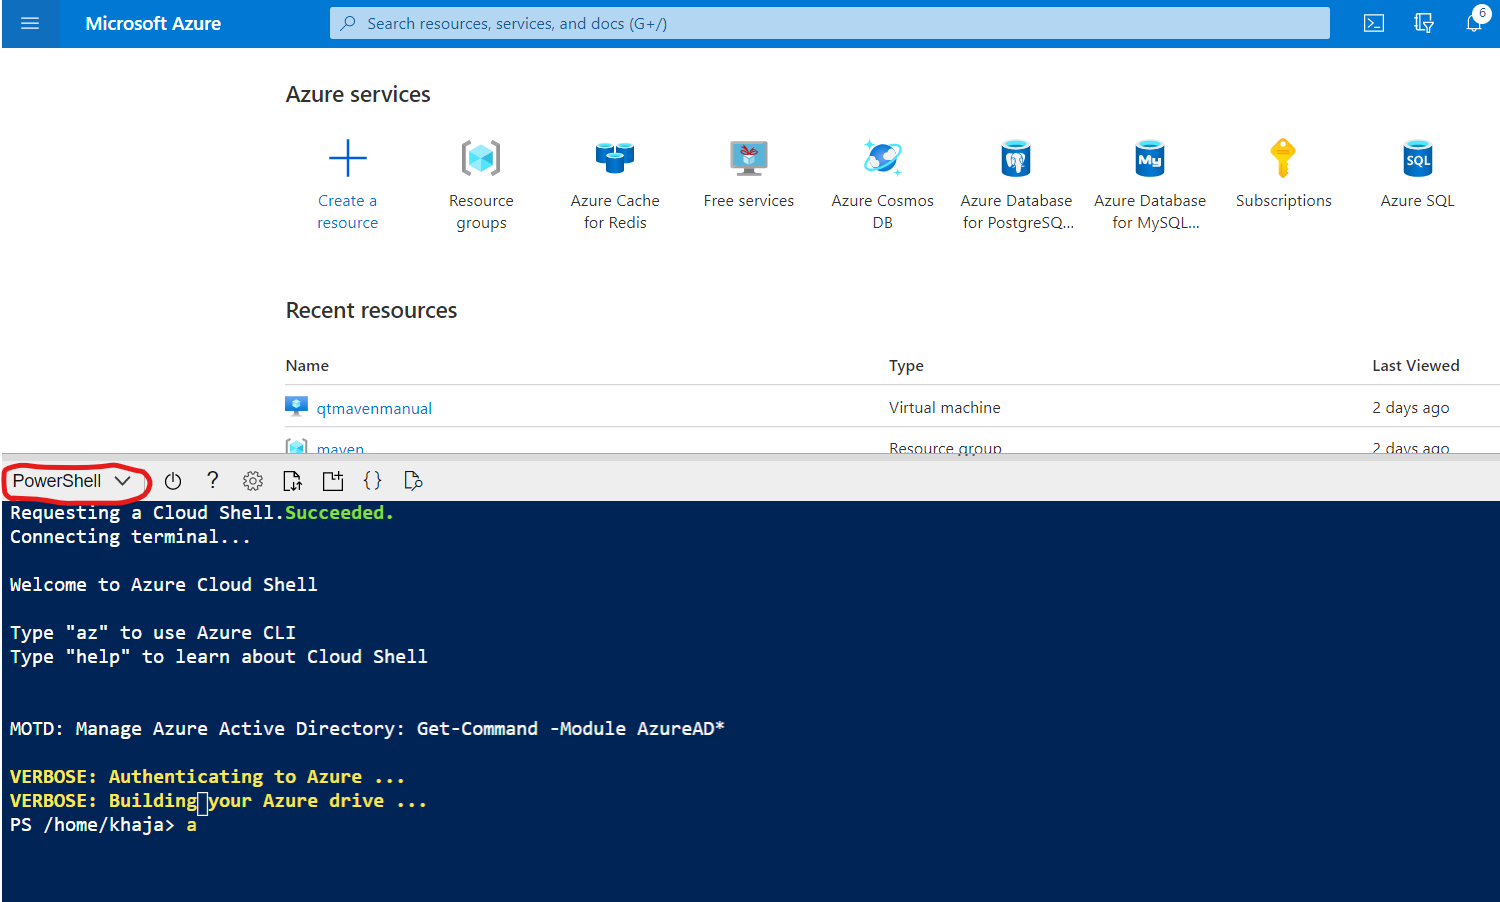This screenshot has width=1500, height=902.
Task: Open Cloud Shell help question mark
Action: point(213,481)
